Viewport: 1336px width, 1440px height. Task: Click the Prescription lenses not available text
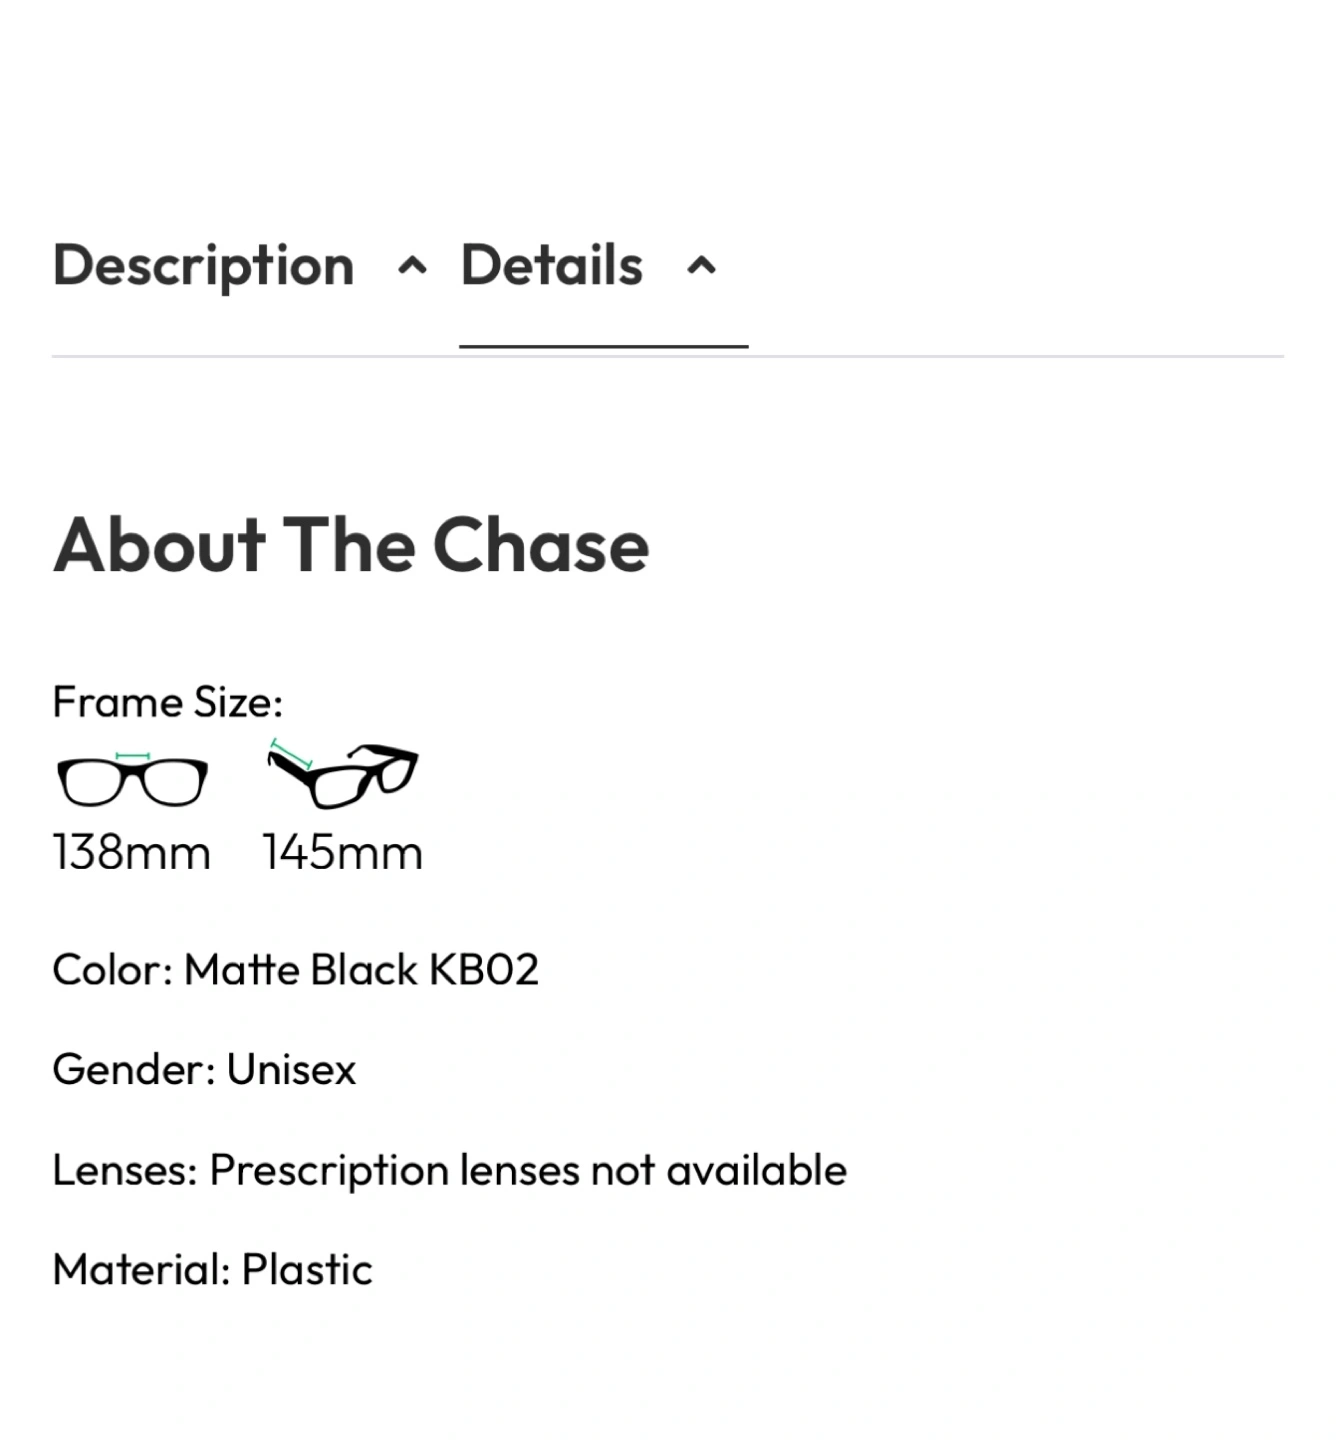click(528, 1170)
